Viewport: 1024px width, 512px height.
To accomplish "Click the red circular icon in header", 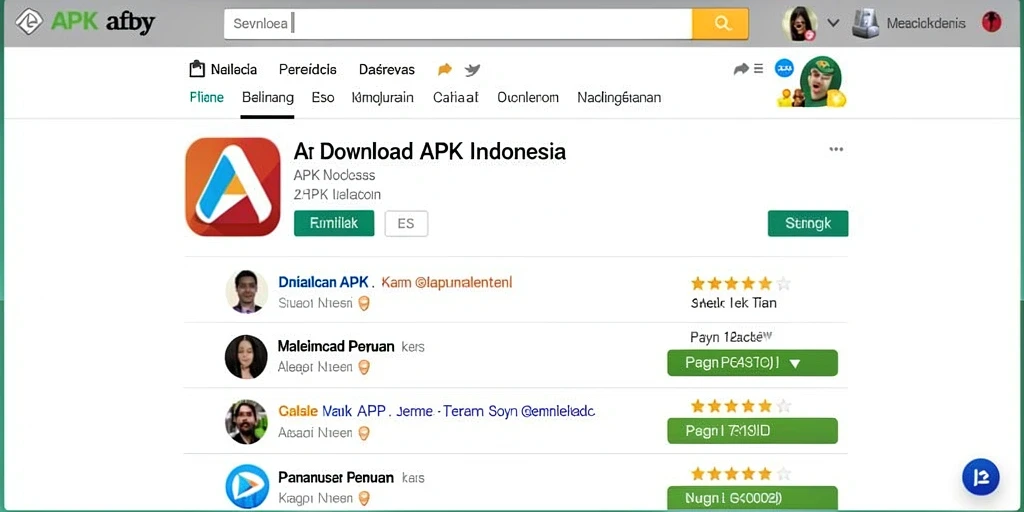I will 991,23.
